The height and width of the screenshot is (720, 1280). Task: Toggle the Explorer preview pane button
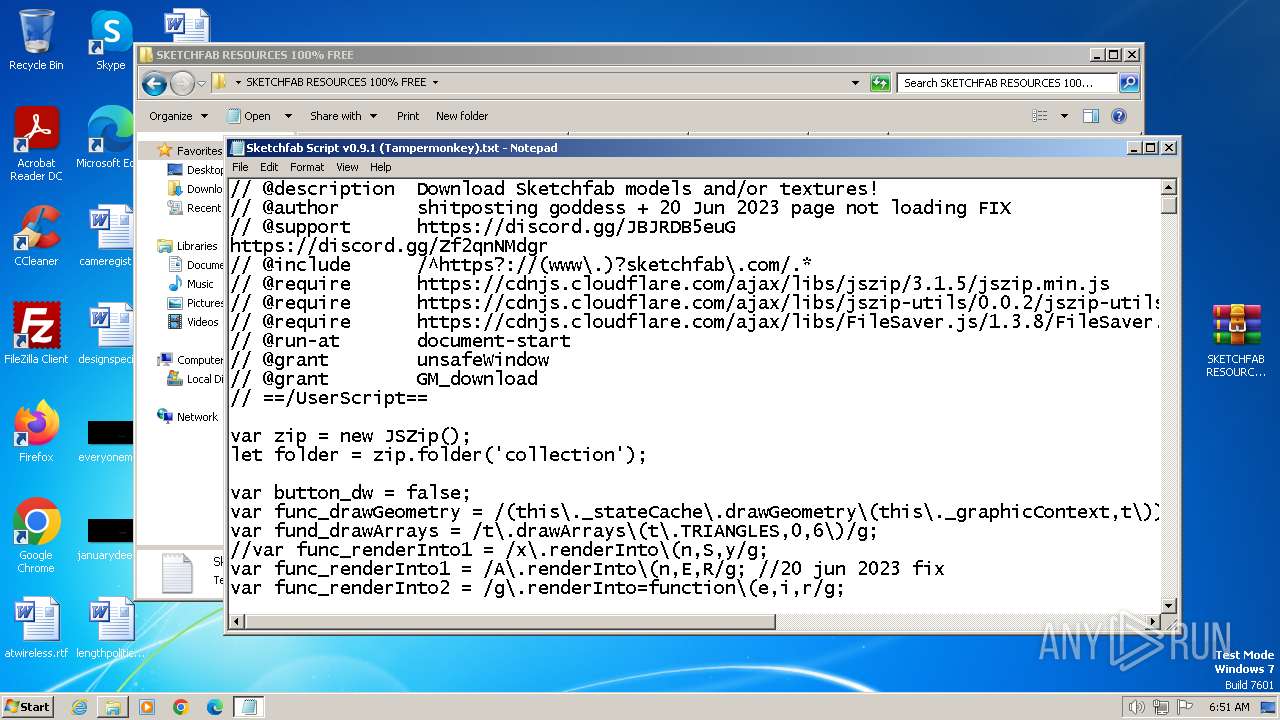point(1091,116)
